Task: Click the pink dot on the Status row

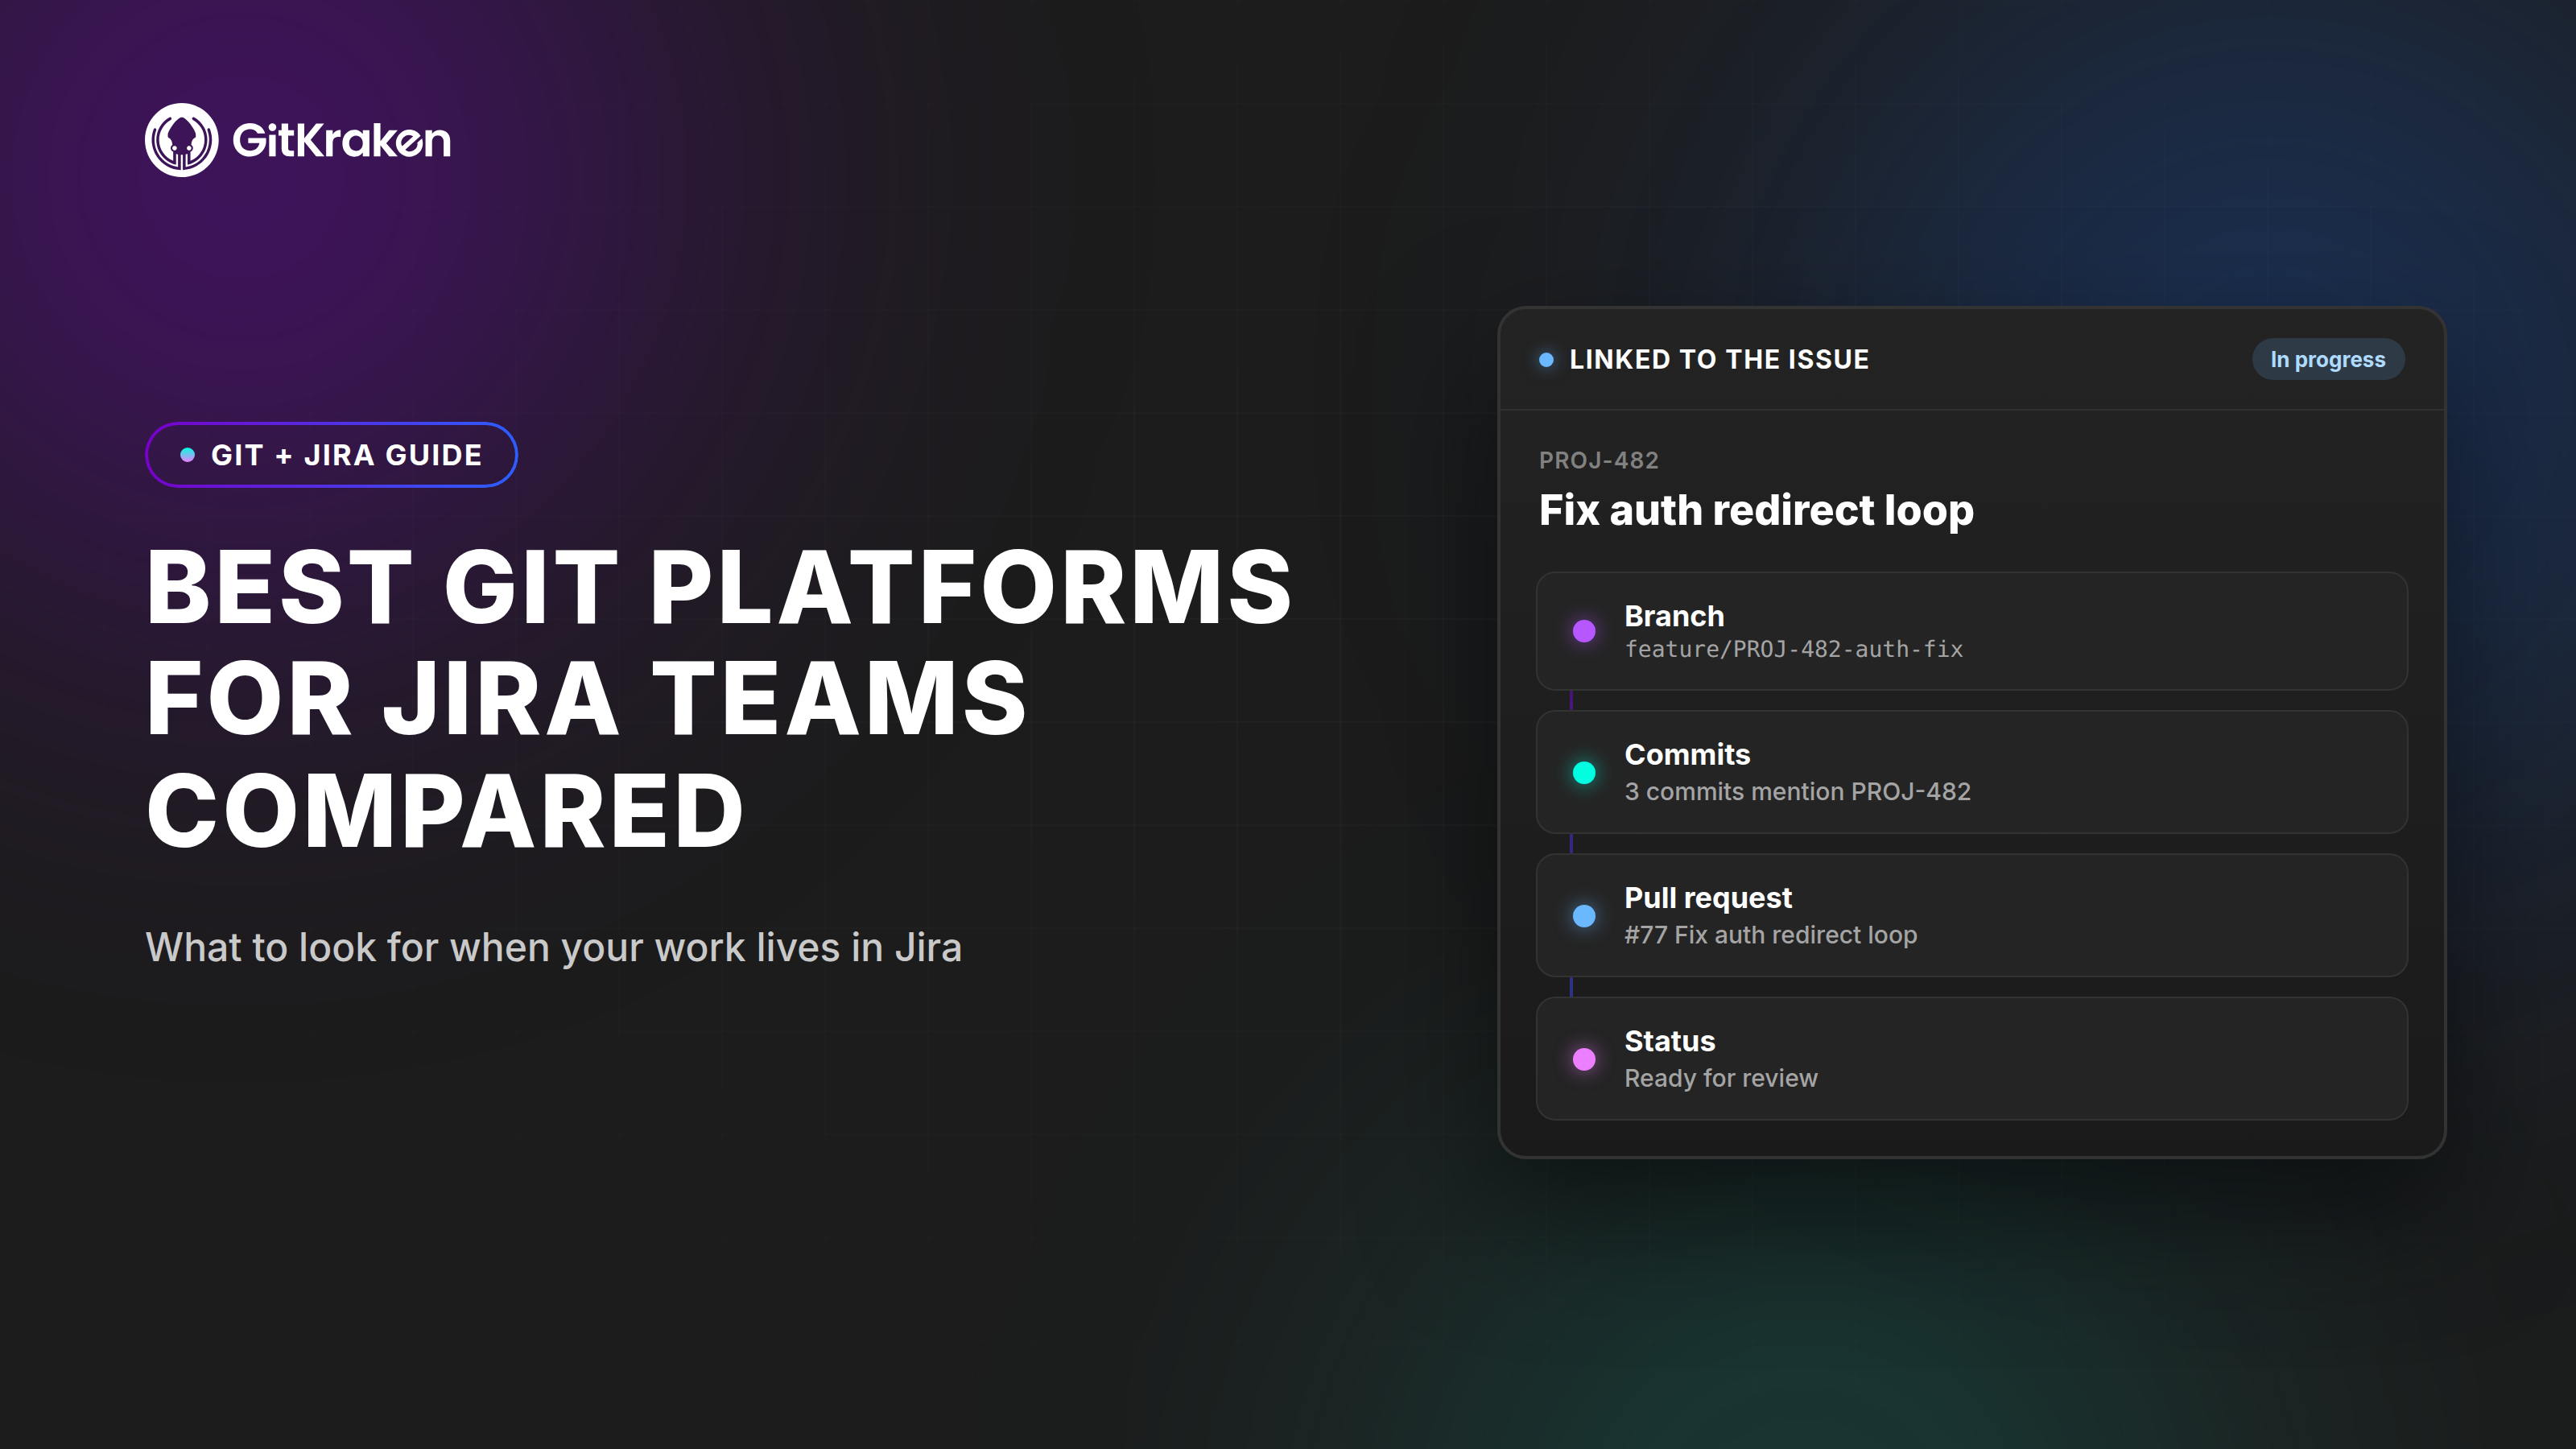Action: click(1584, 1059)
